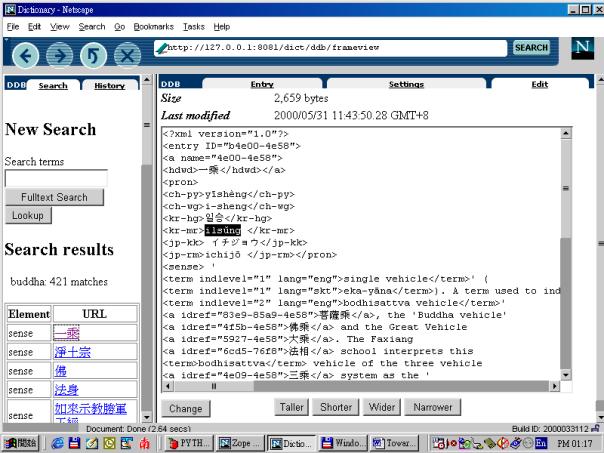Click the SEARCH button next to URL bar
Image resolution: width=604 pixels, height=453 pixels.
pos(531,48)
